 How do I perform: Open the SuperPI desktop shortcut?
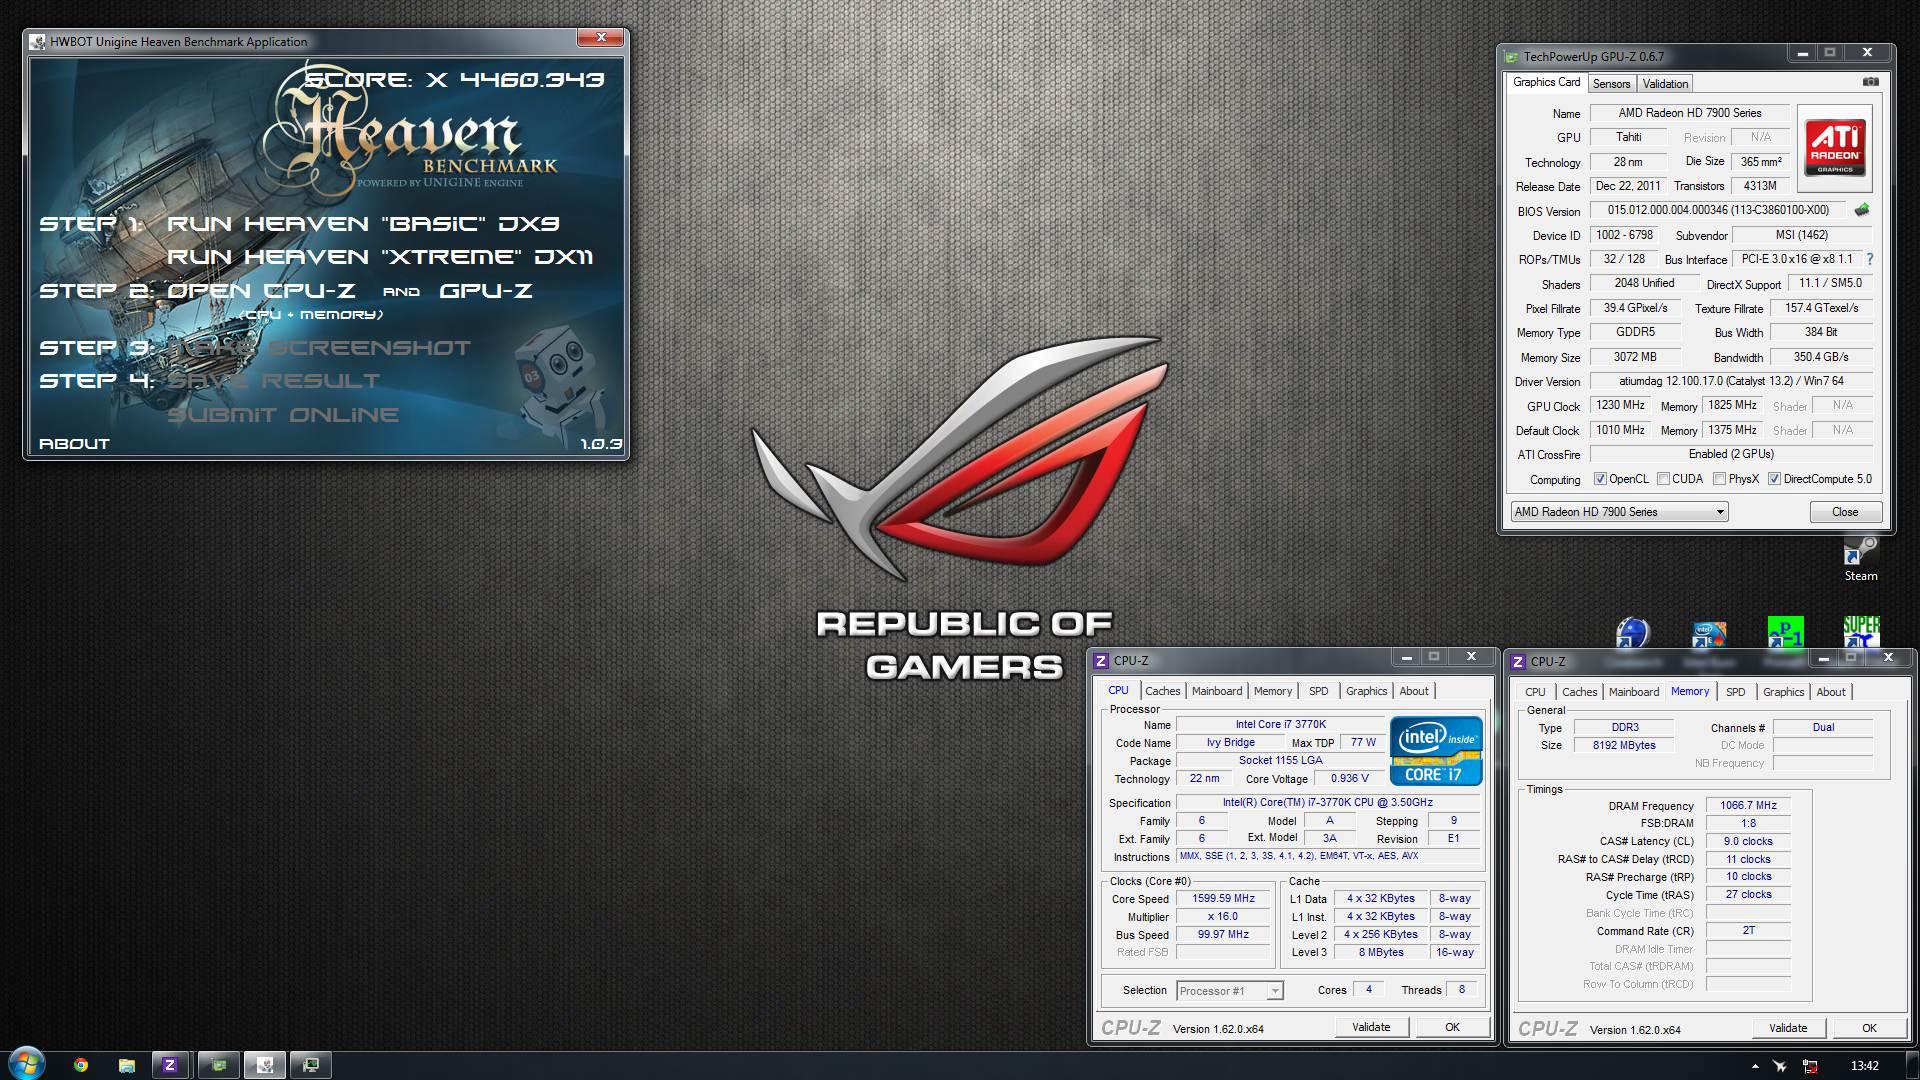[1861, 632]
